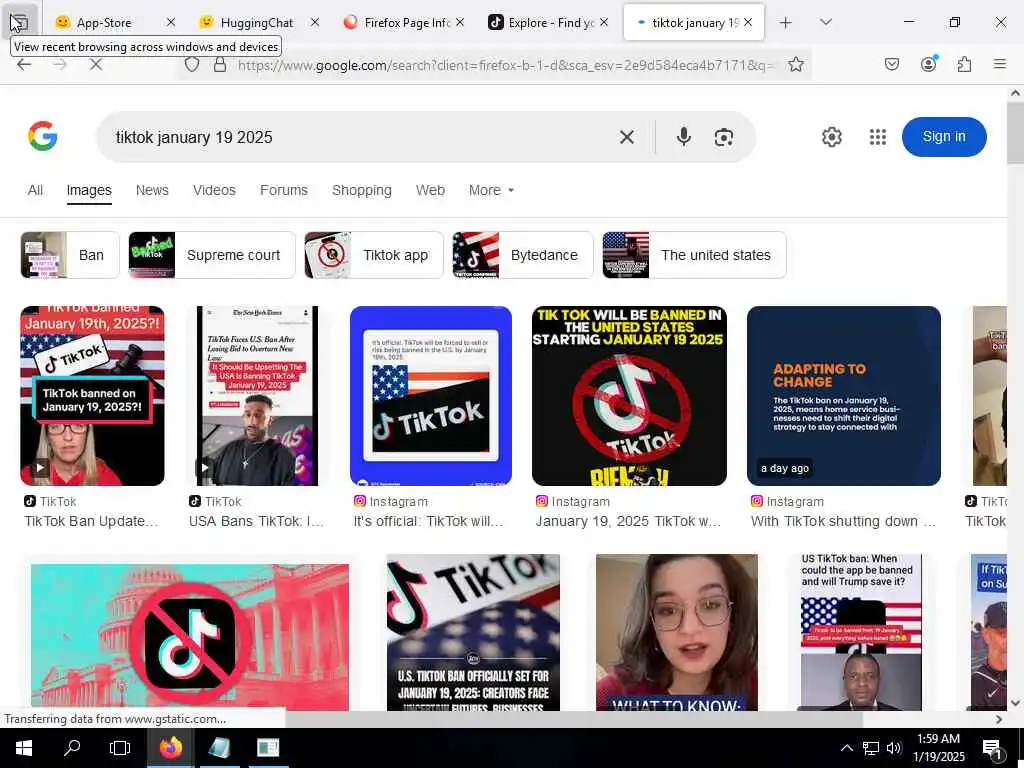This screenshot has height=768, width=1024.
Task: Open the Firefox View recent browsing icon
Action: click(x=19, y=22)
